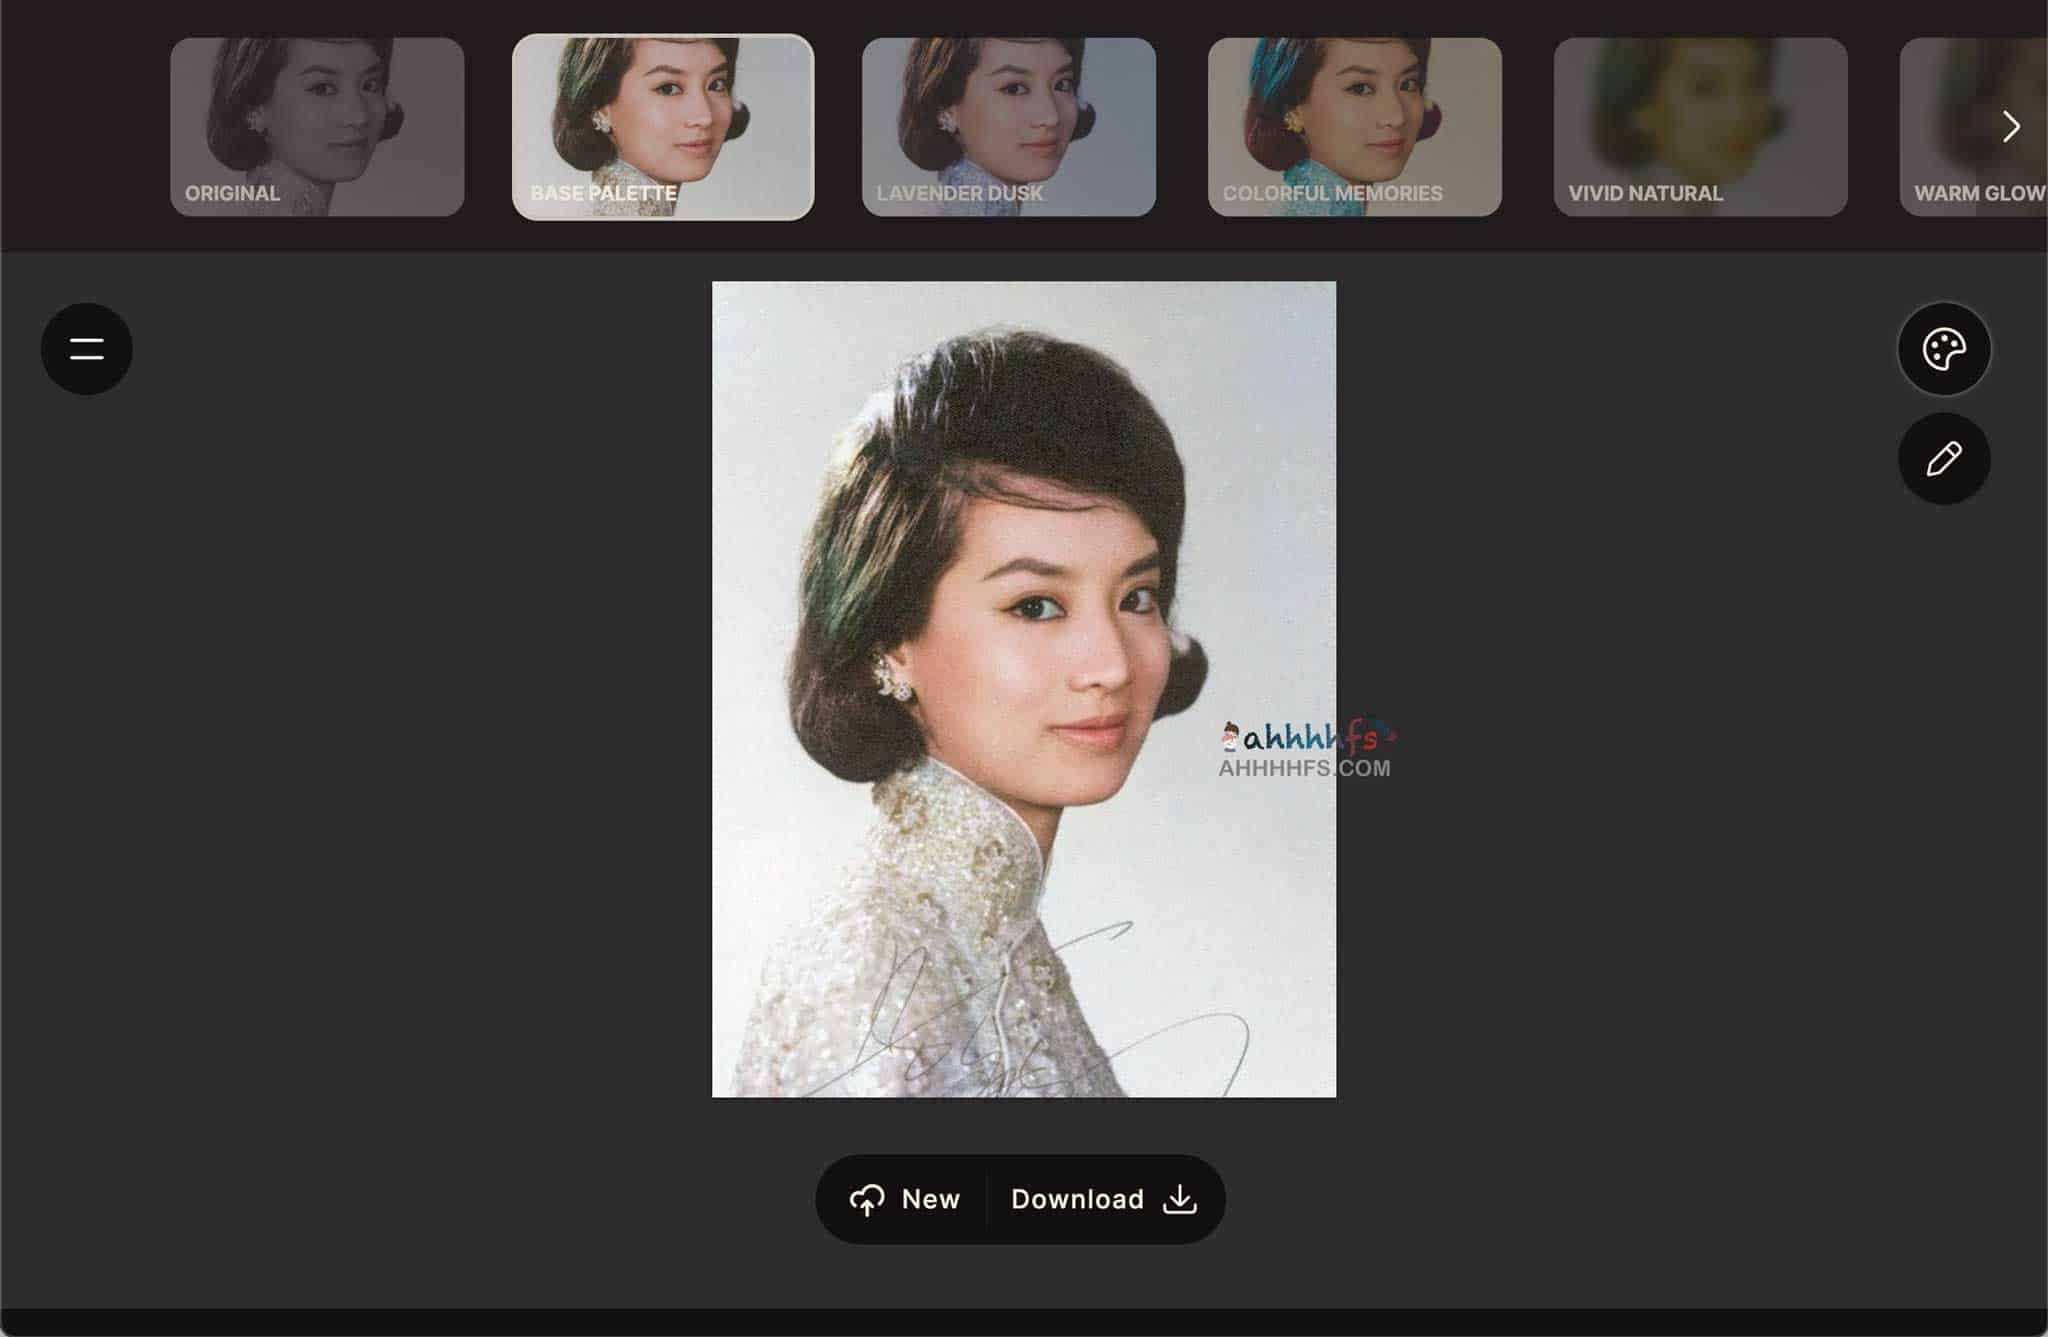Apply the Lavender Dusk filter
This screenshot has height=1337, width=2048.
point(1008,127)
